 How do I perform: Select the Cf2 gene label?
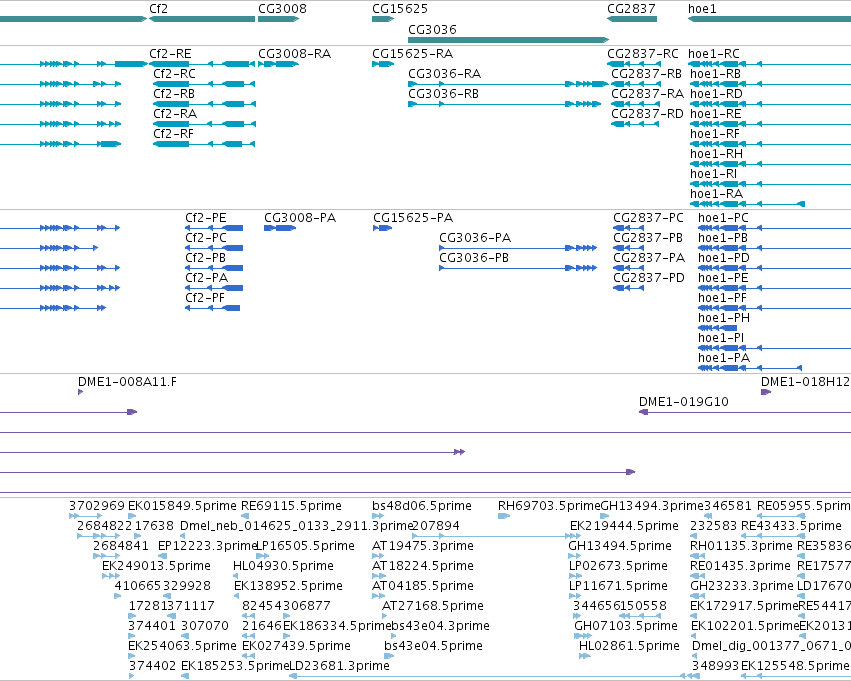(158, 9)
